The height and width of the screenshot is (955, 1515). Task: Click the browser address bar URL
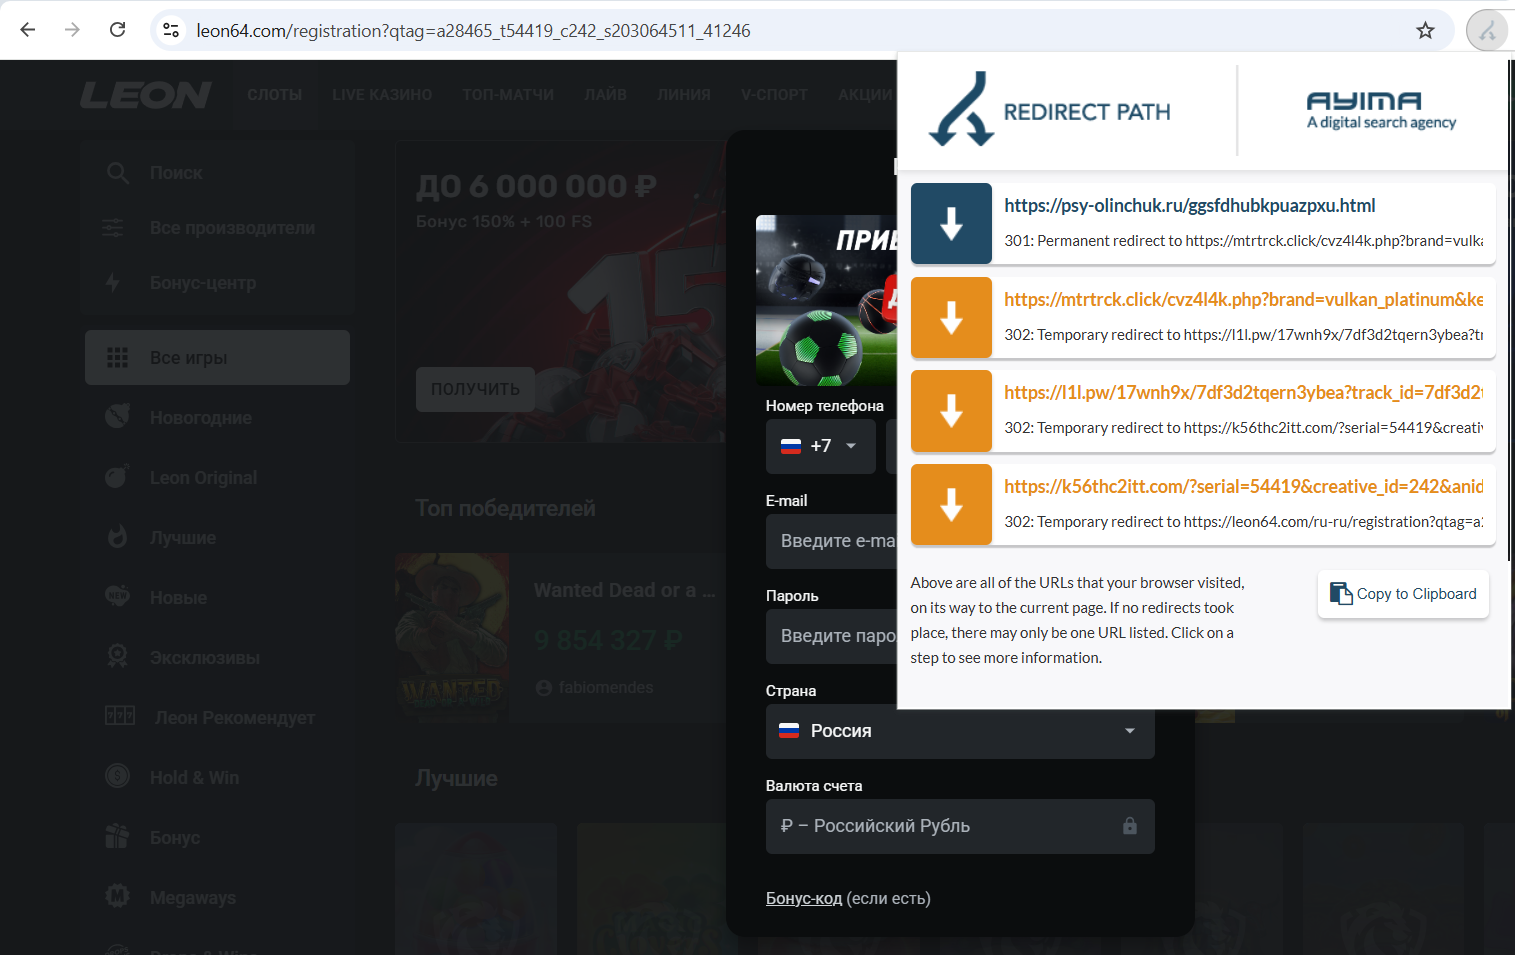(x=473, y=30)
